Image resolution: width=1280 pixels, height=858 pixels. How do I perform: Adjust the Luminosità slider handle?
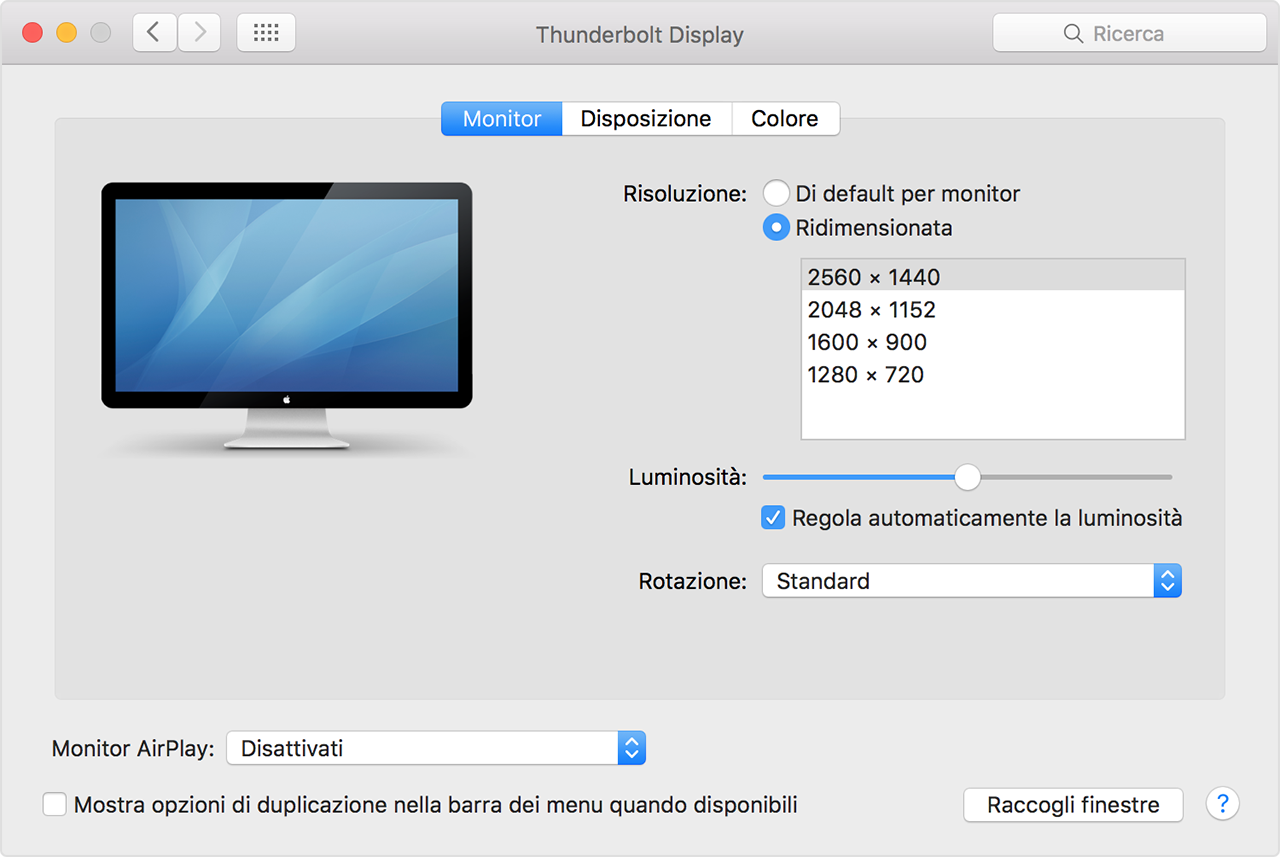(x=967, y=478)
